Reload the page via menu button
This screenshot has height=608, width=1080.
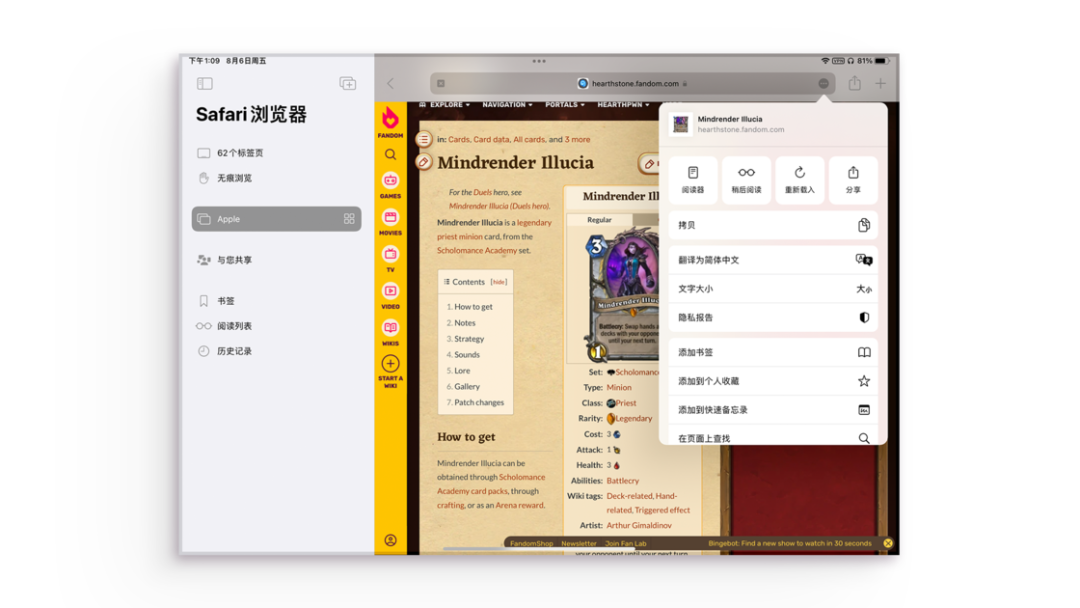click(x=800, y=180)
